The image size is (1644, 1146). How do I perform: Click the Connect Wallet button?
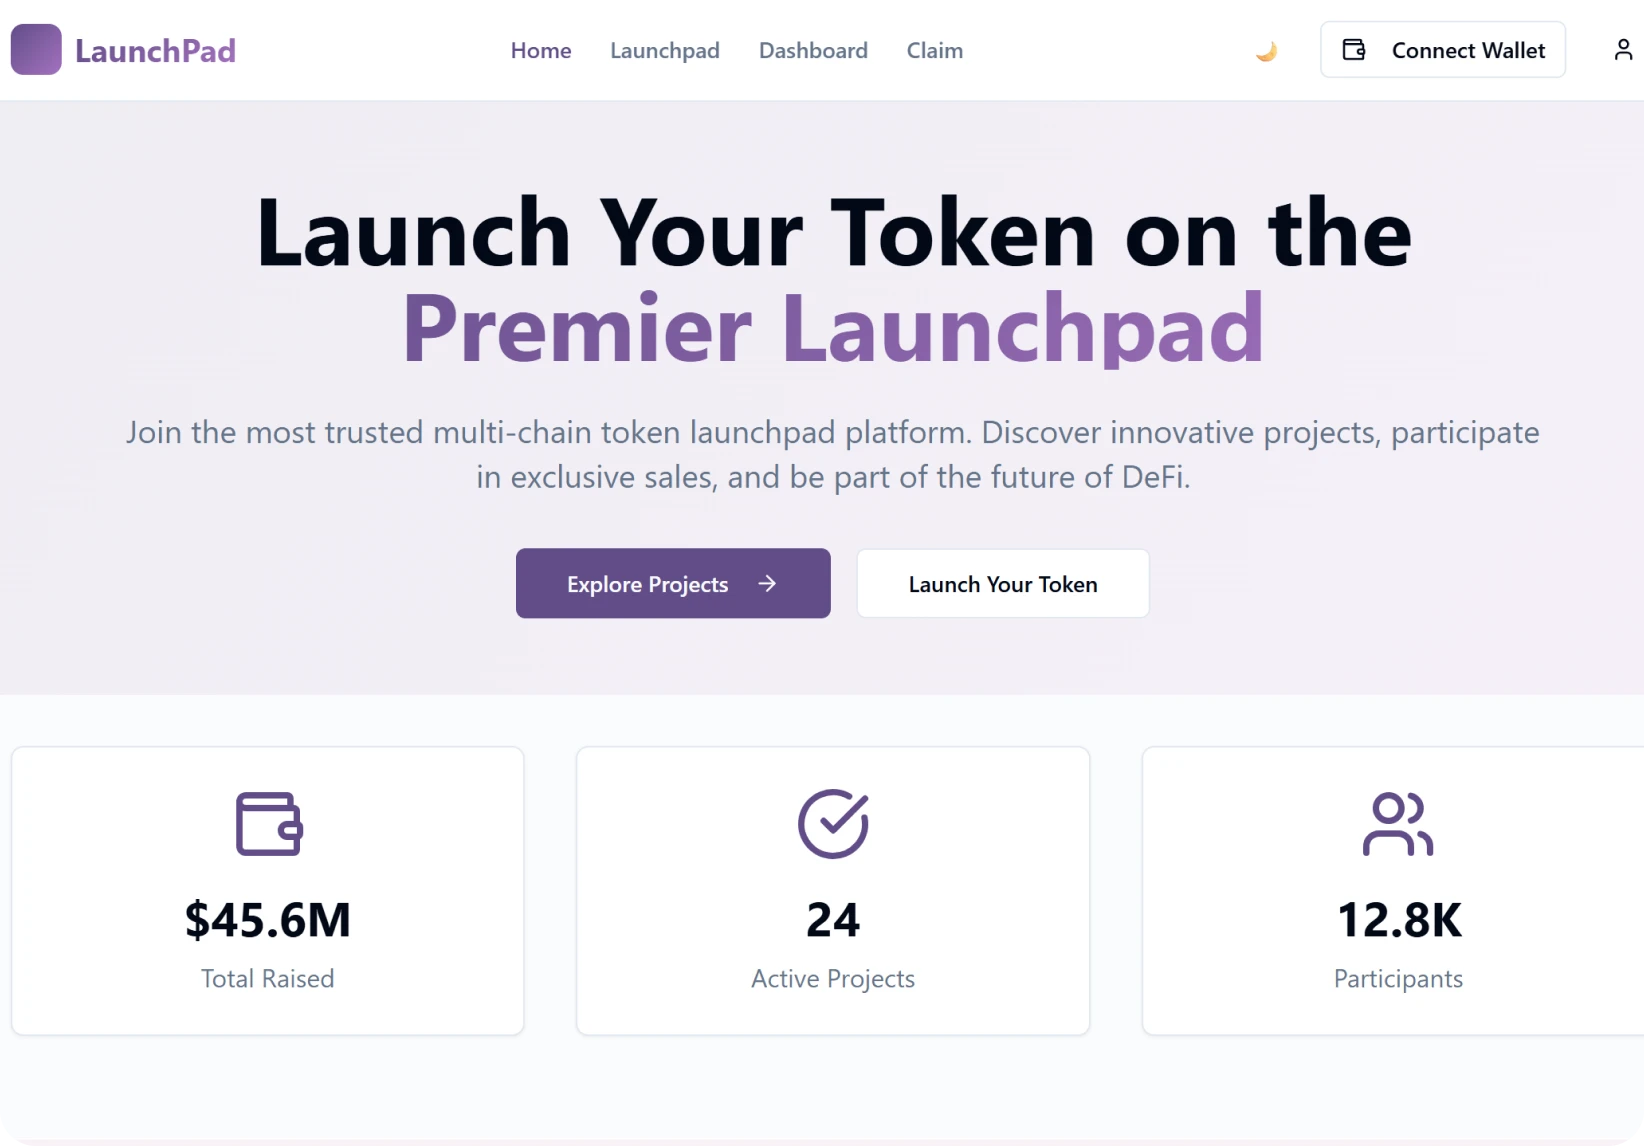1444,49
